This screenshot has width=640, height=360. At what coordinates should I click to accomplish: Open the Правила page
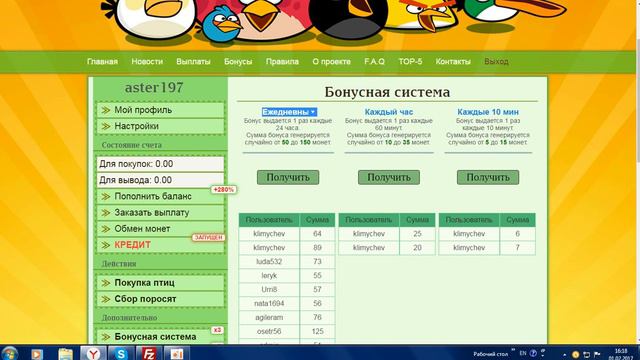282,62
